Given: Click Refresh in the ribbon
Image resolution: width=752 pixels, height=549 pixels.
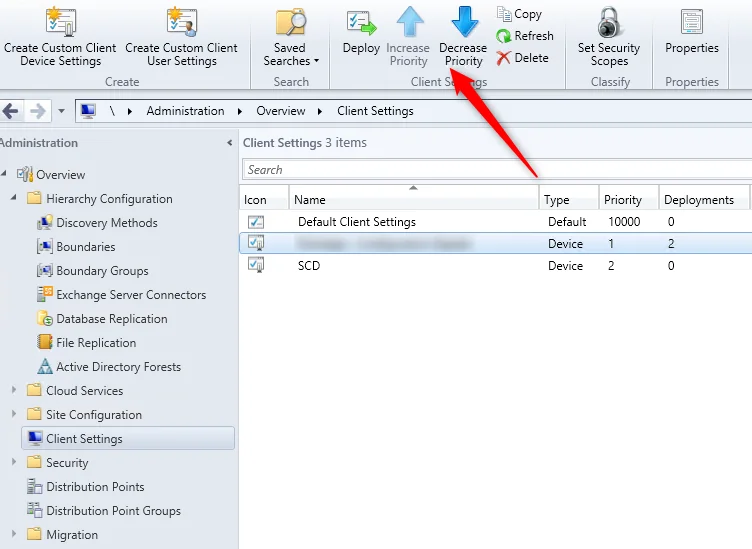Looking at the screenshot, I should [525, 36].
